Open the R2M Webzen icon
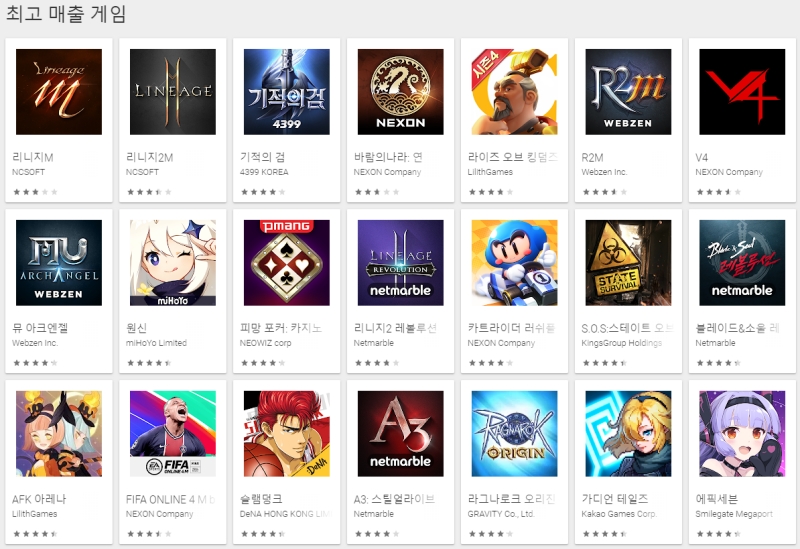 point(629,92)
